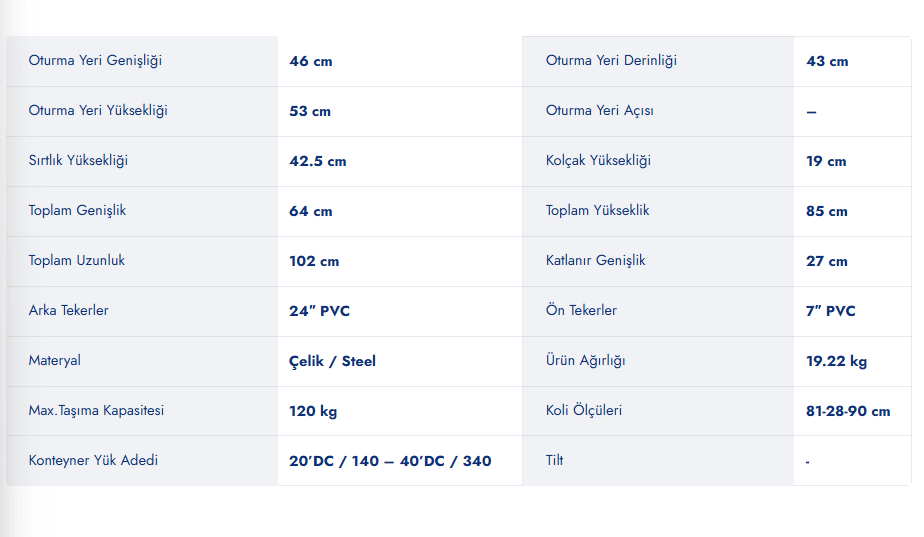Click the Toplam Yükseklik label
924x537 pixels.
click(x=597, y=210)
